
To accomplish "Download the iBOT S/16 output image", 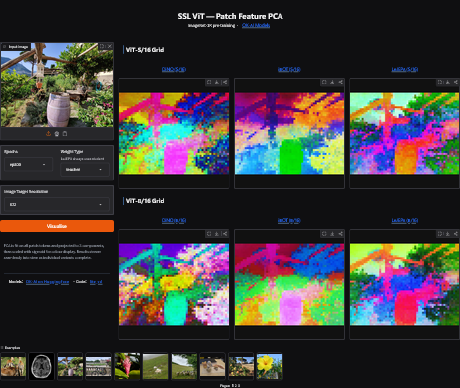I will point(332,82).
